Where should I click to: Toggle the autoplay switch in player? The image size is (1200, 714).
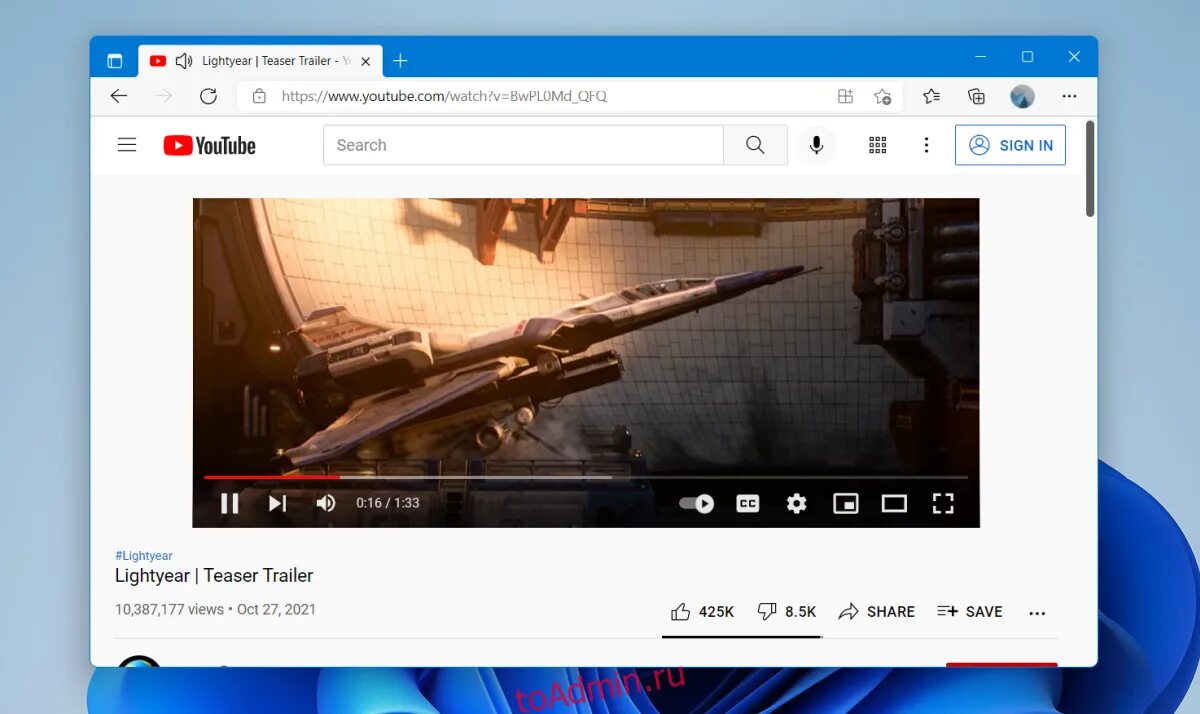tap(696, 503)
